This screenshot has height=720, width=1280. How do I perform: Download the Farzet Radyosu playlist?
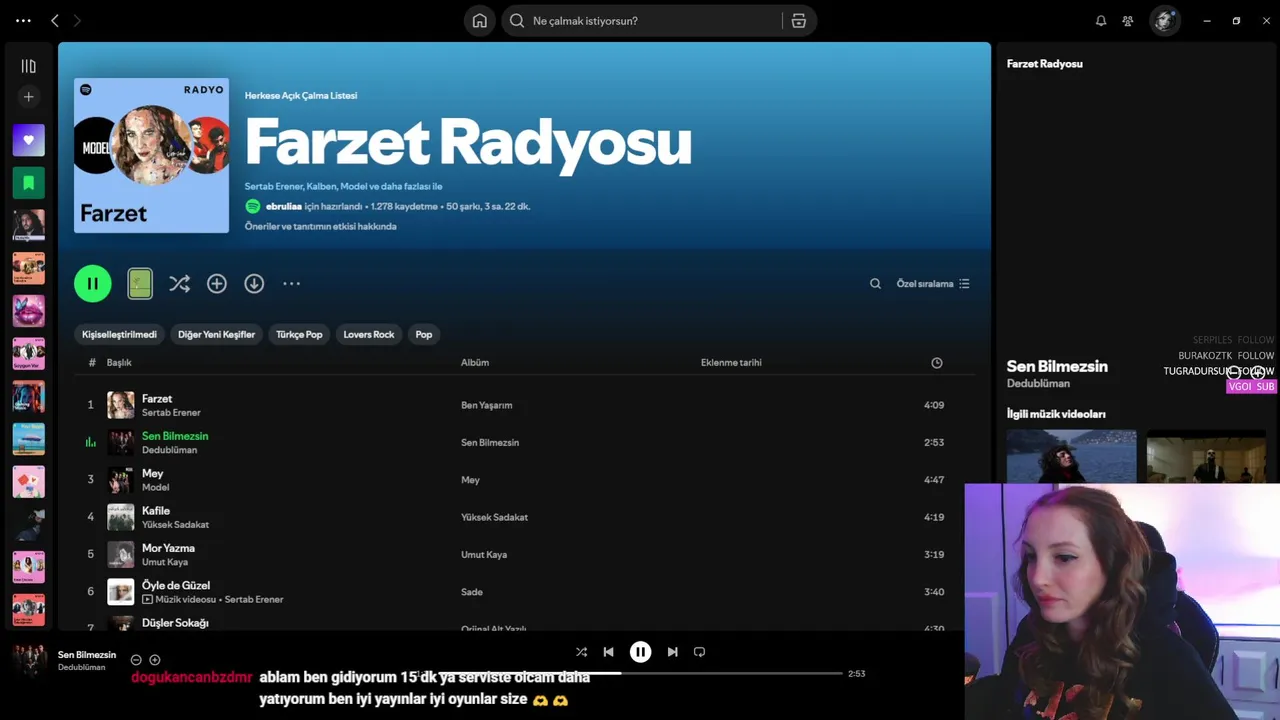point(254,284)
